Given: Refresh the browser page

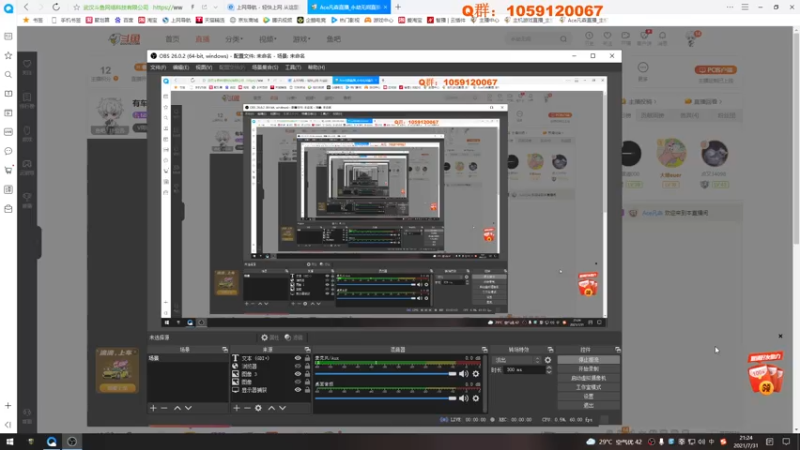Looking at the screenshot, I should coord(56,7).
